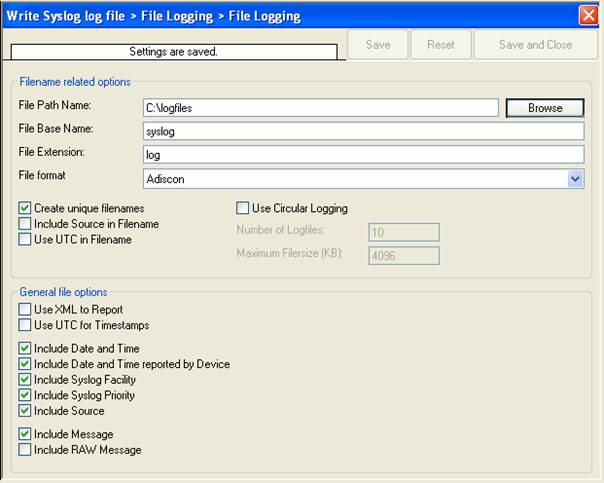Enable Use XML to Report
The height and width of the screenshot is (483, 604).
[x=25, y=310]
